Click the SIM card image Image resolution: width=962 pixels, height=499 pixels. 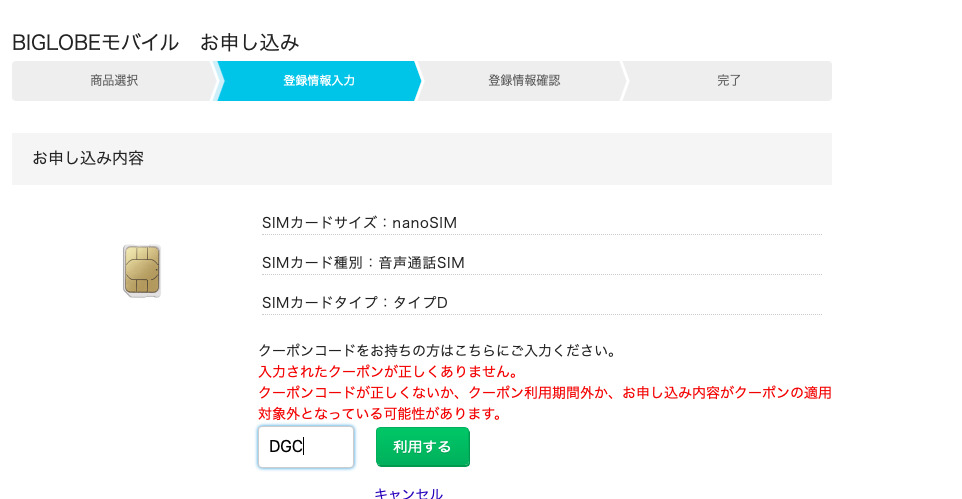141,271
